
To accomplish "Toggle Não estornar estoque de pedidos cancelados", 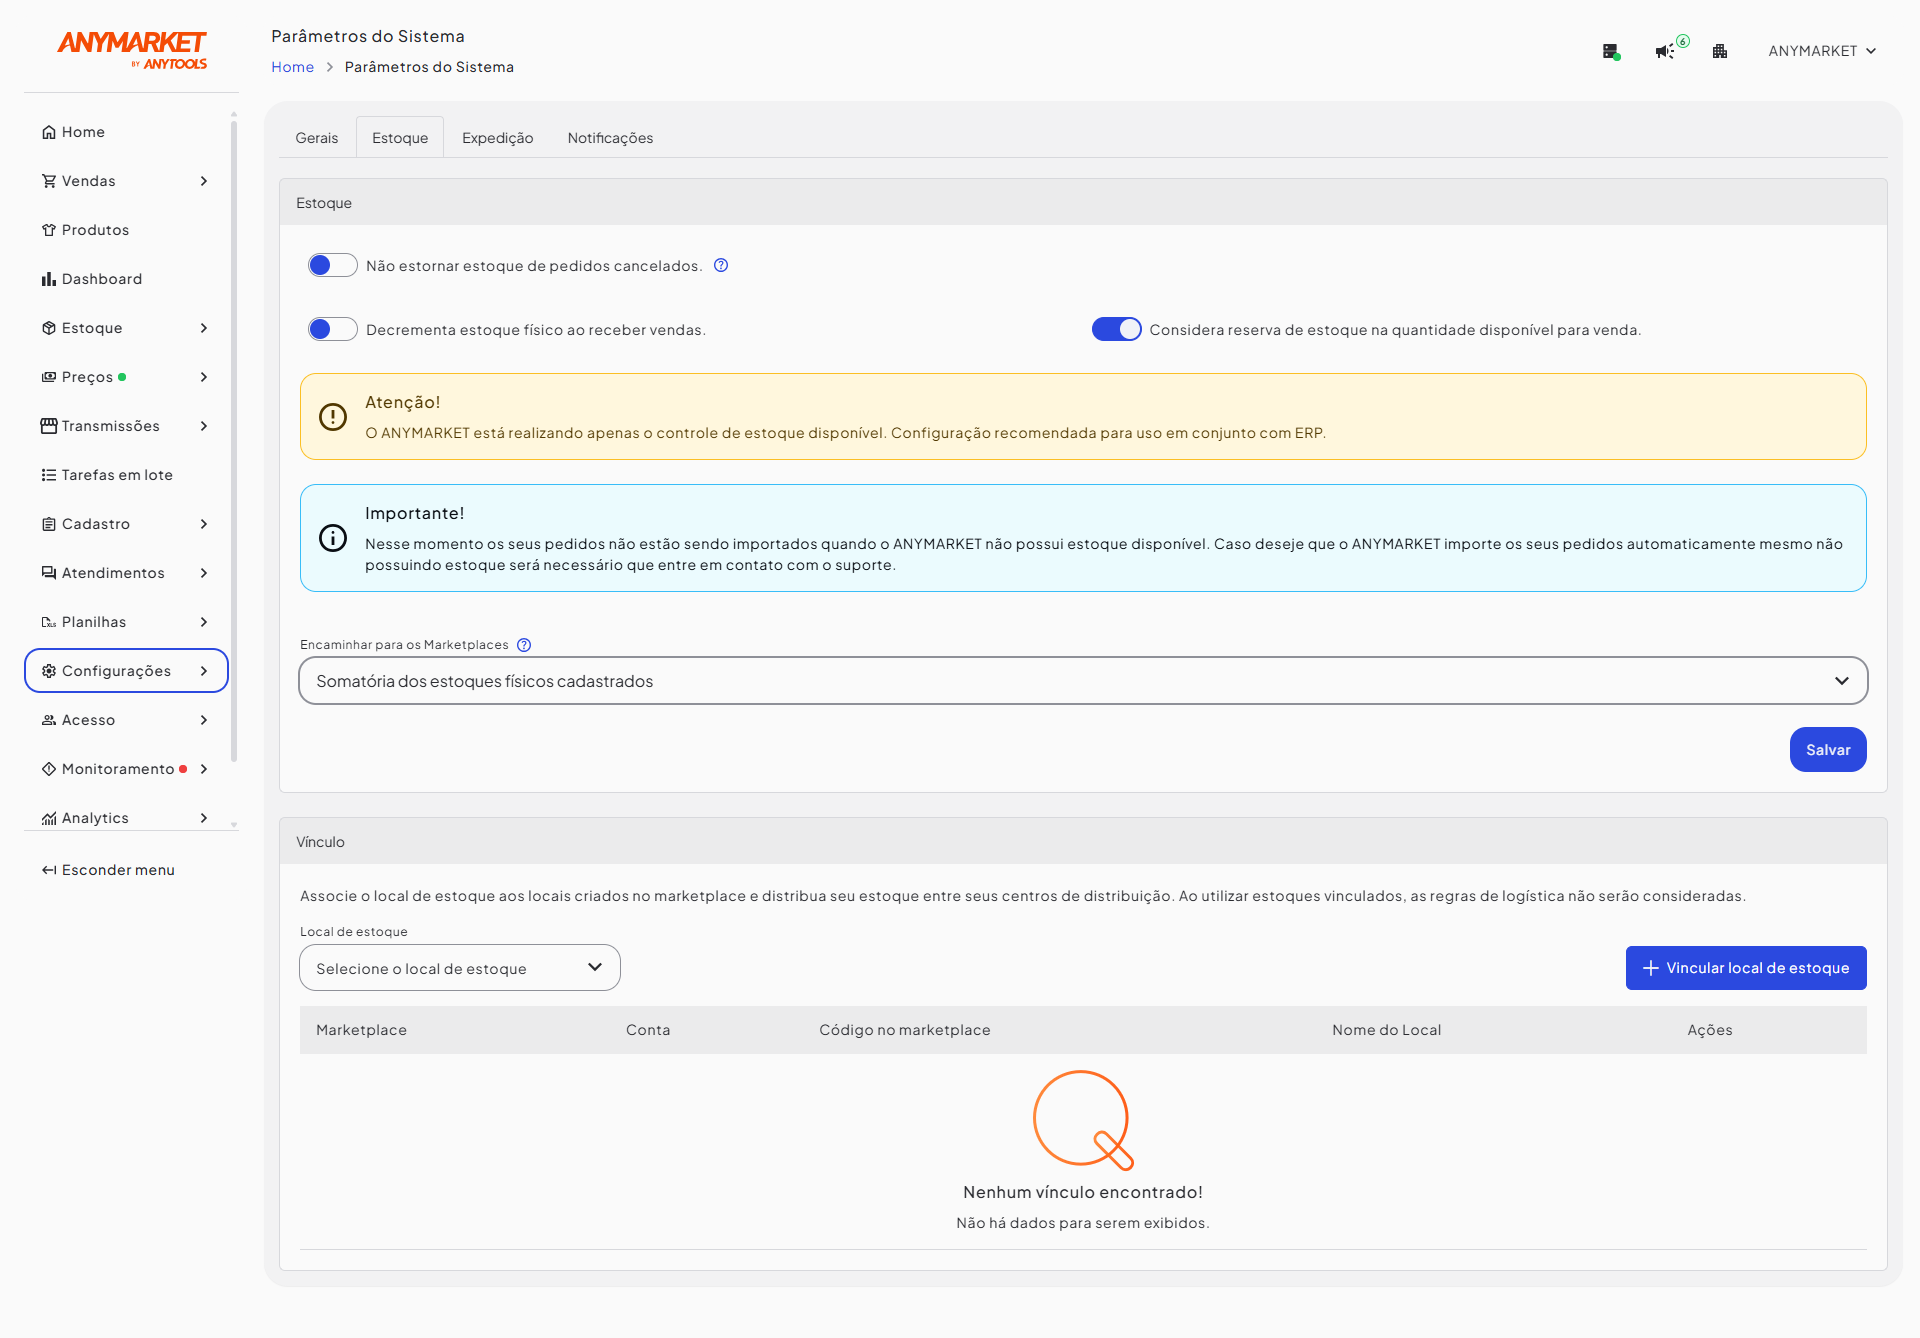I will click(332, 265).
